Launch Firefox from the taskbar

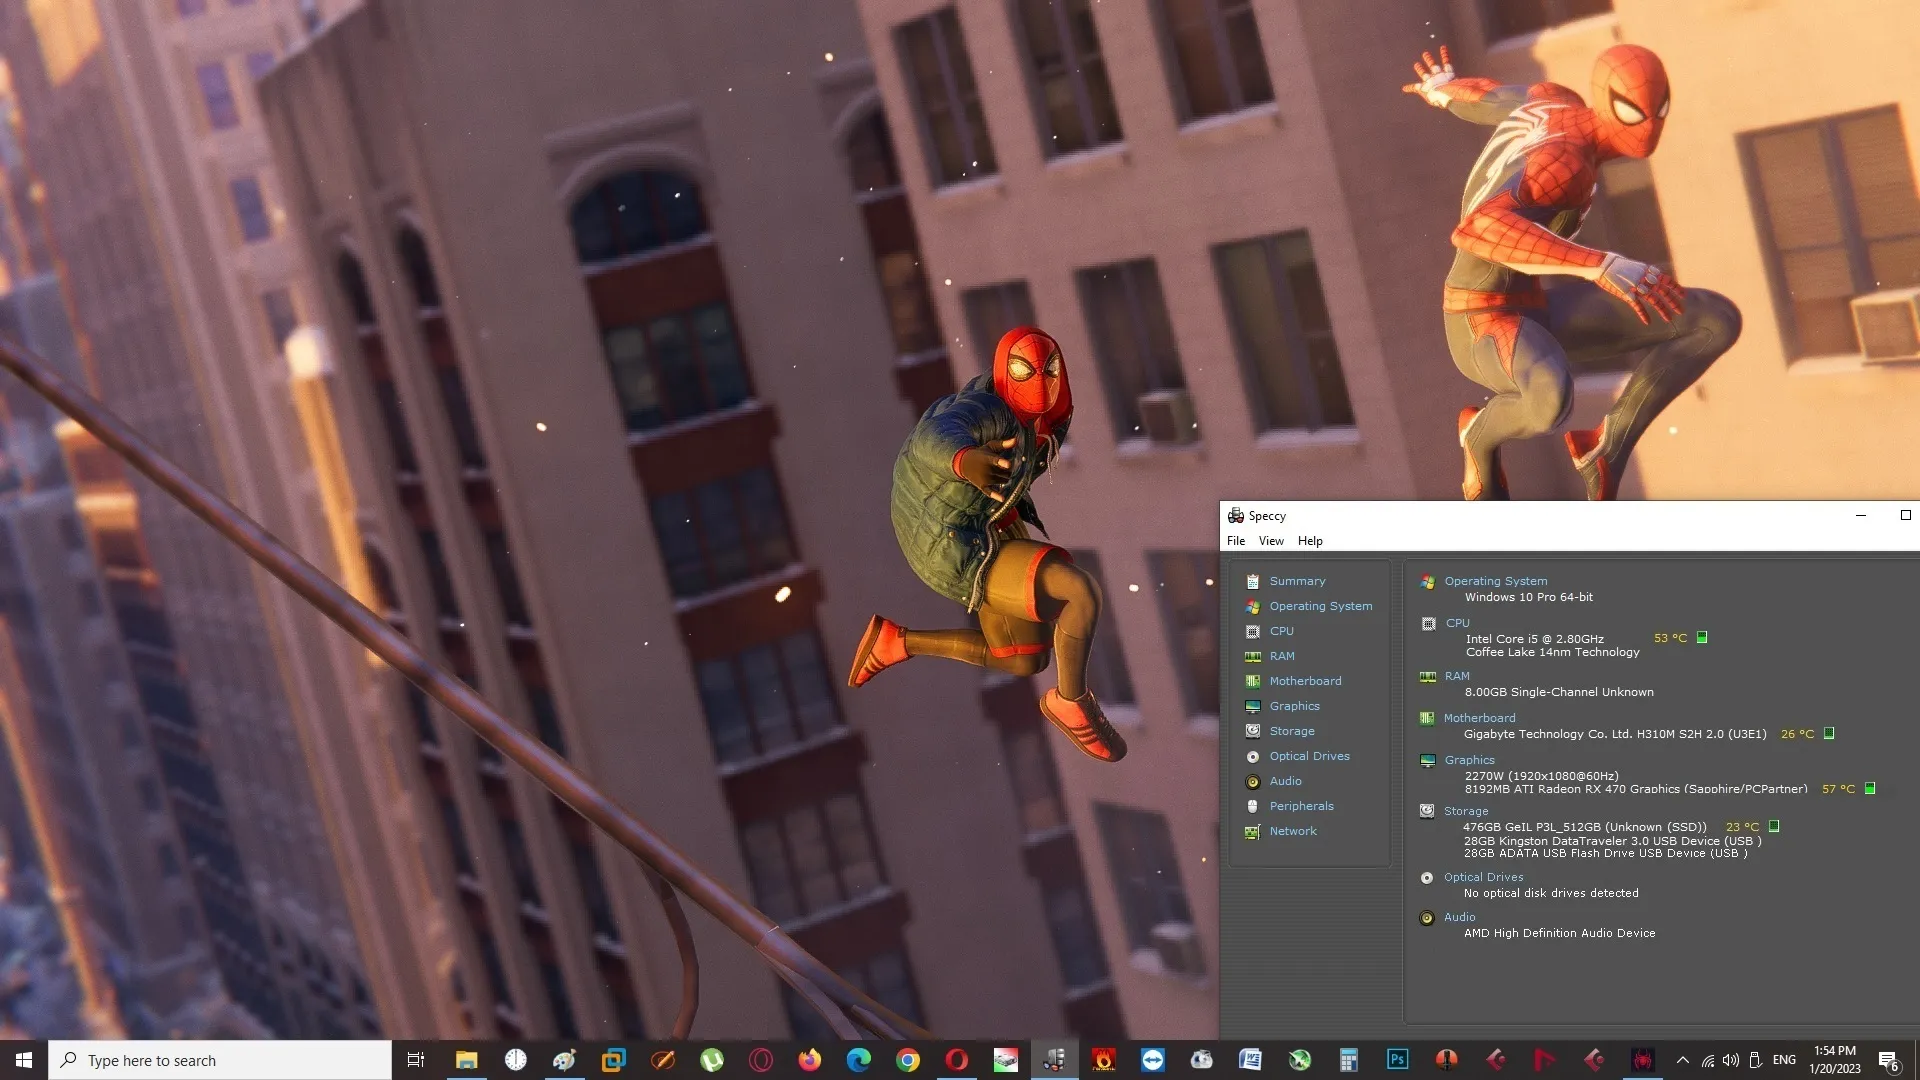(809, 1060)
